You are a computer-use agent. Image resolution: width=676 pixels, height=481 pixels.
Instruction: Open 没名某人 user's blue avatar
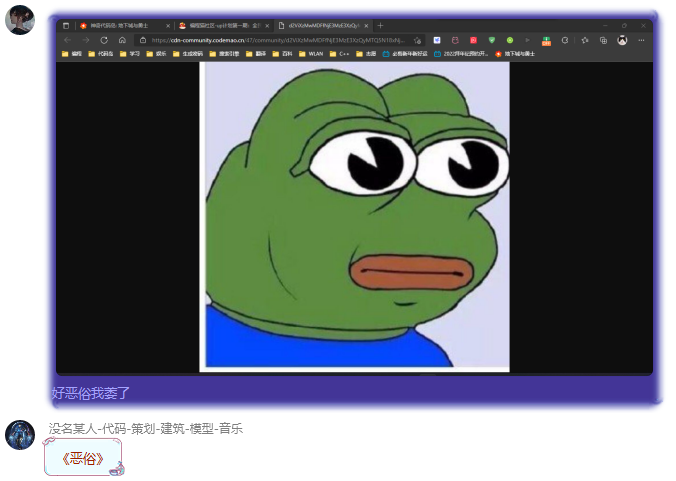tap(20, 435)
